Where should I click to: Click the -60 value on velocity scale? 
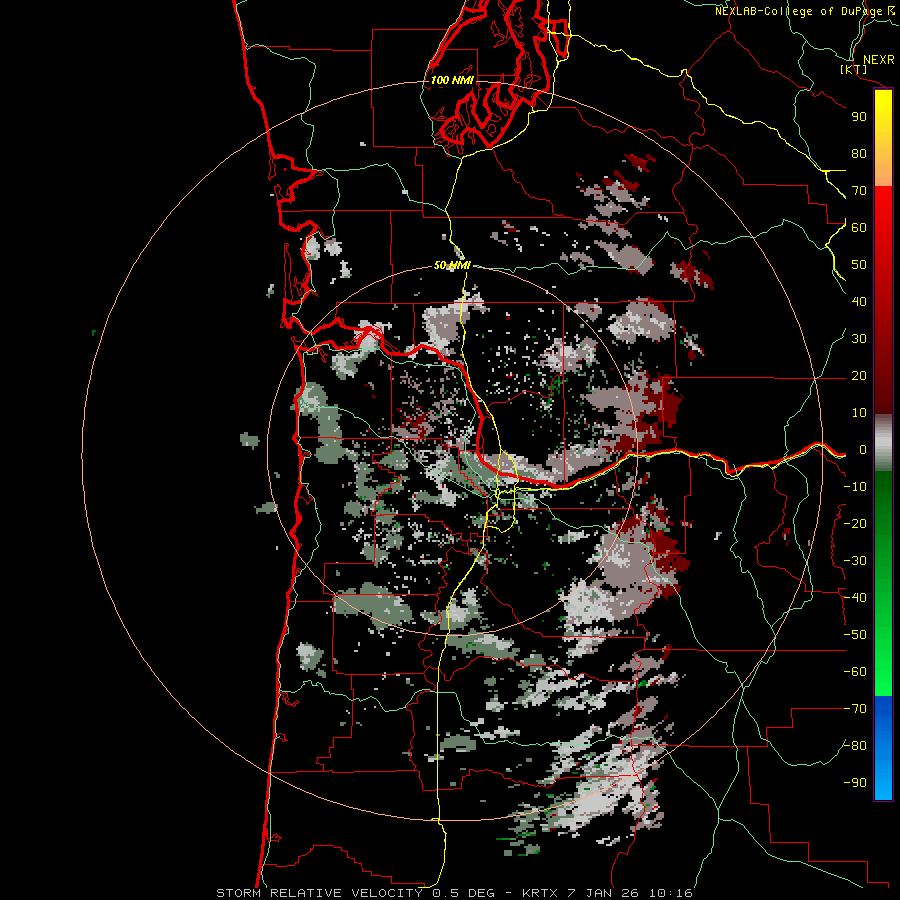(855, 672)
